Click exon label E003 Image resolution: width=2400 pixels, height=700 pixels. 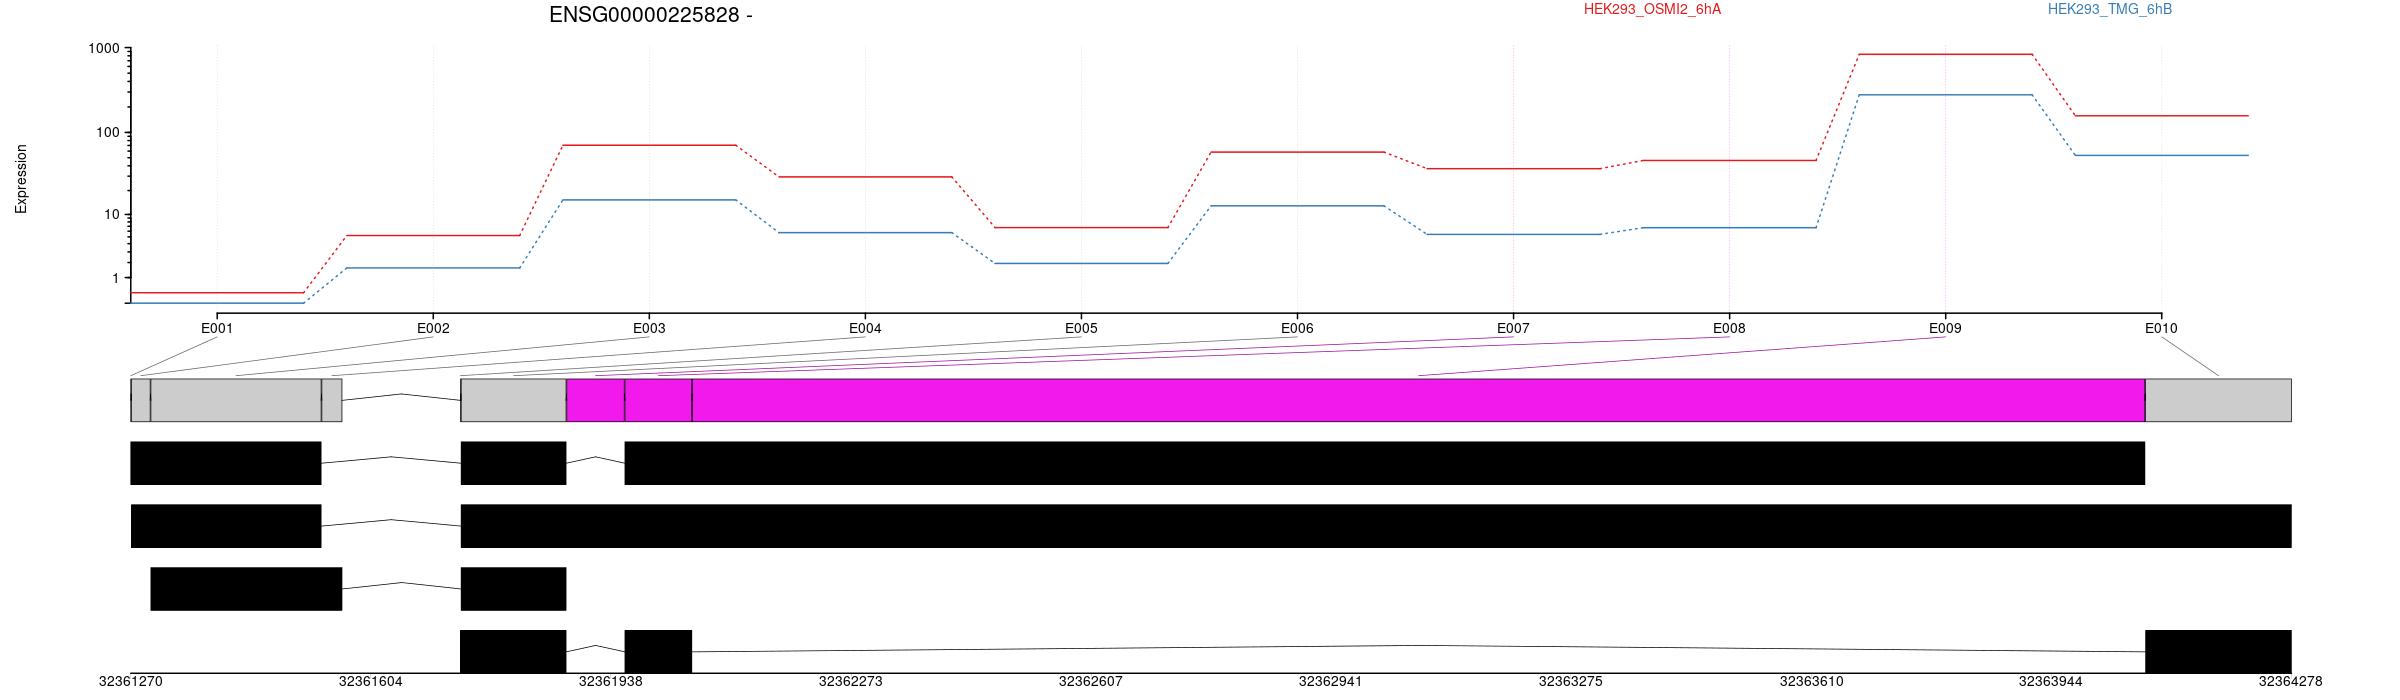[649, 328]
